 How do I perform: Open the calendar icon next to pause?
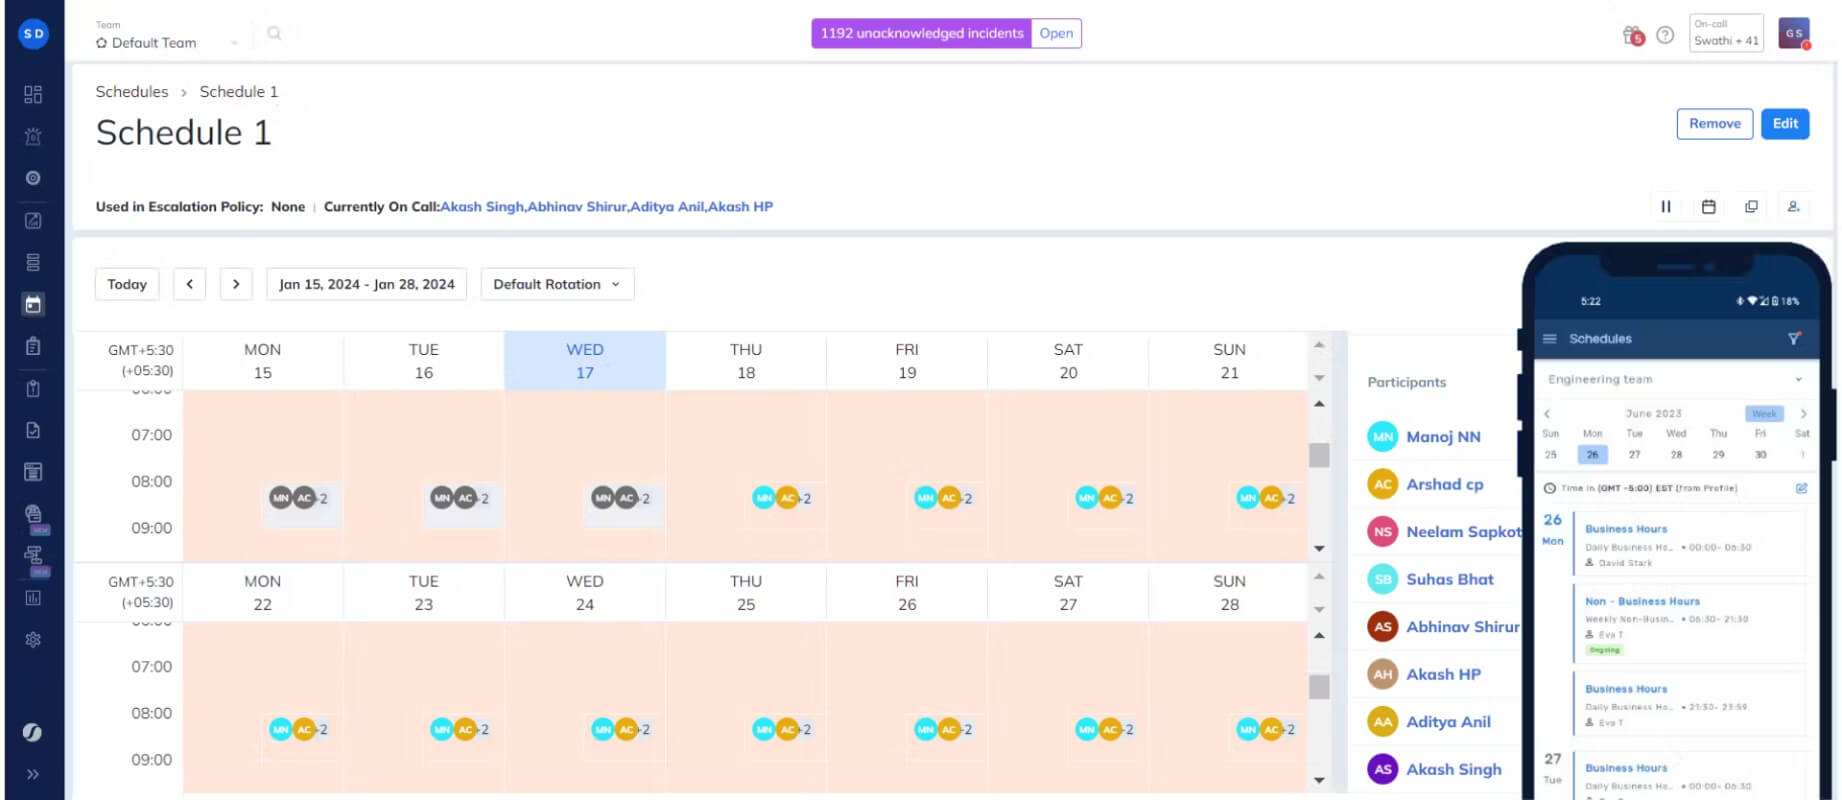pos(1708,206)
